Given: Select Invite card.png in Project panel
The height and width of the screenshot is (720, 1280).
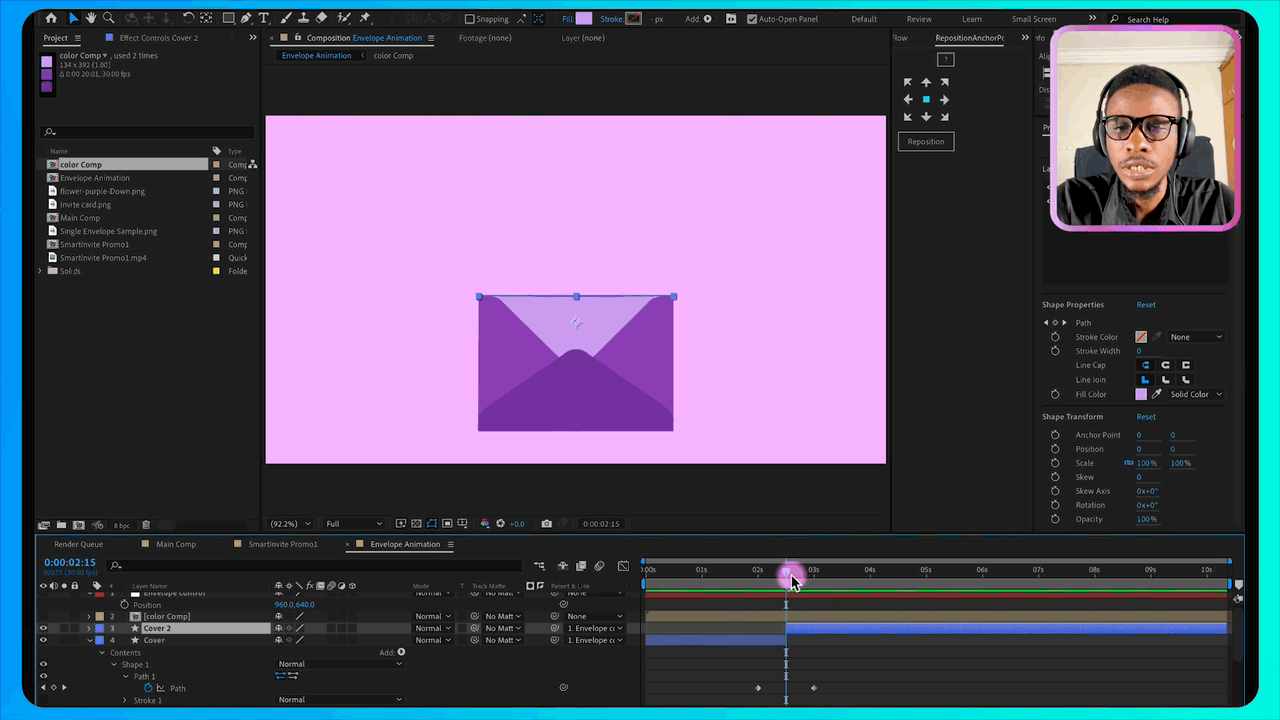Looking at the screenshot, I should pyautogui.click(x=85, y=204).
